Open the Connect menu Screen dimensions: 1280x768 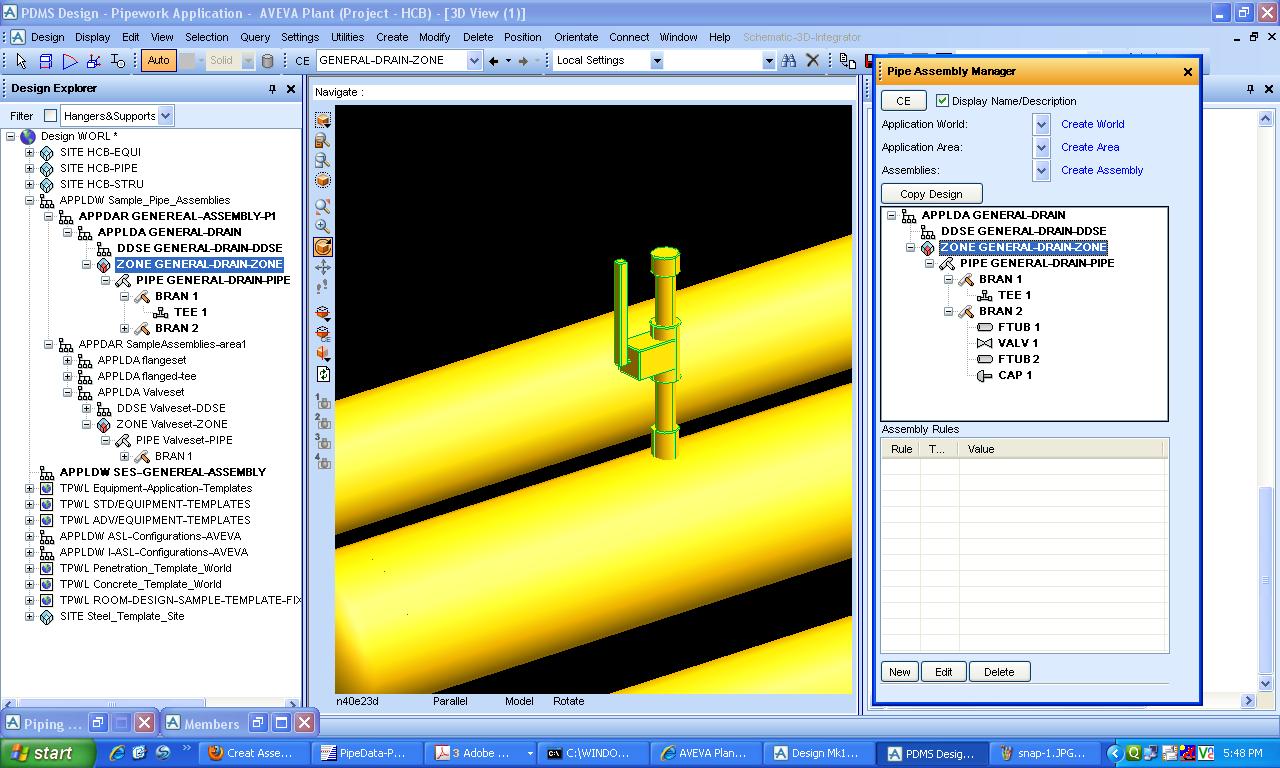pos(629,37)
